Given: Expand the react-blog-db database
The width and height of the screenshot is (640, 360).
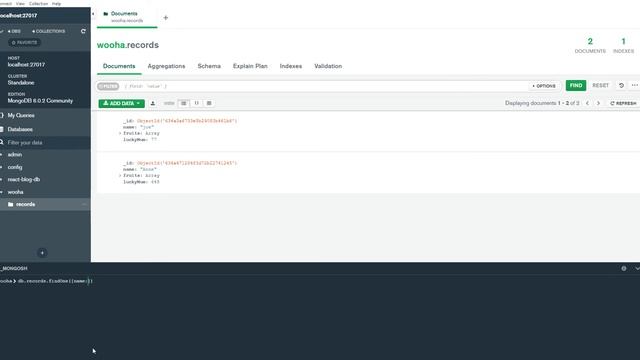Looking at the screenshot, I should 2,179.
